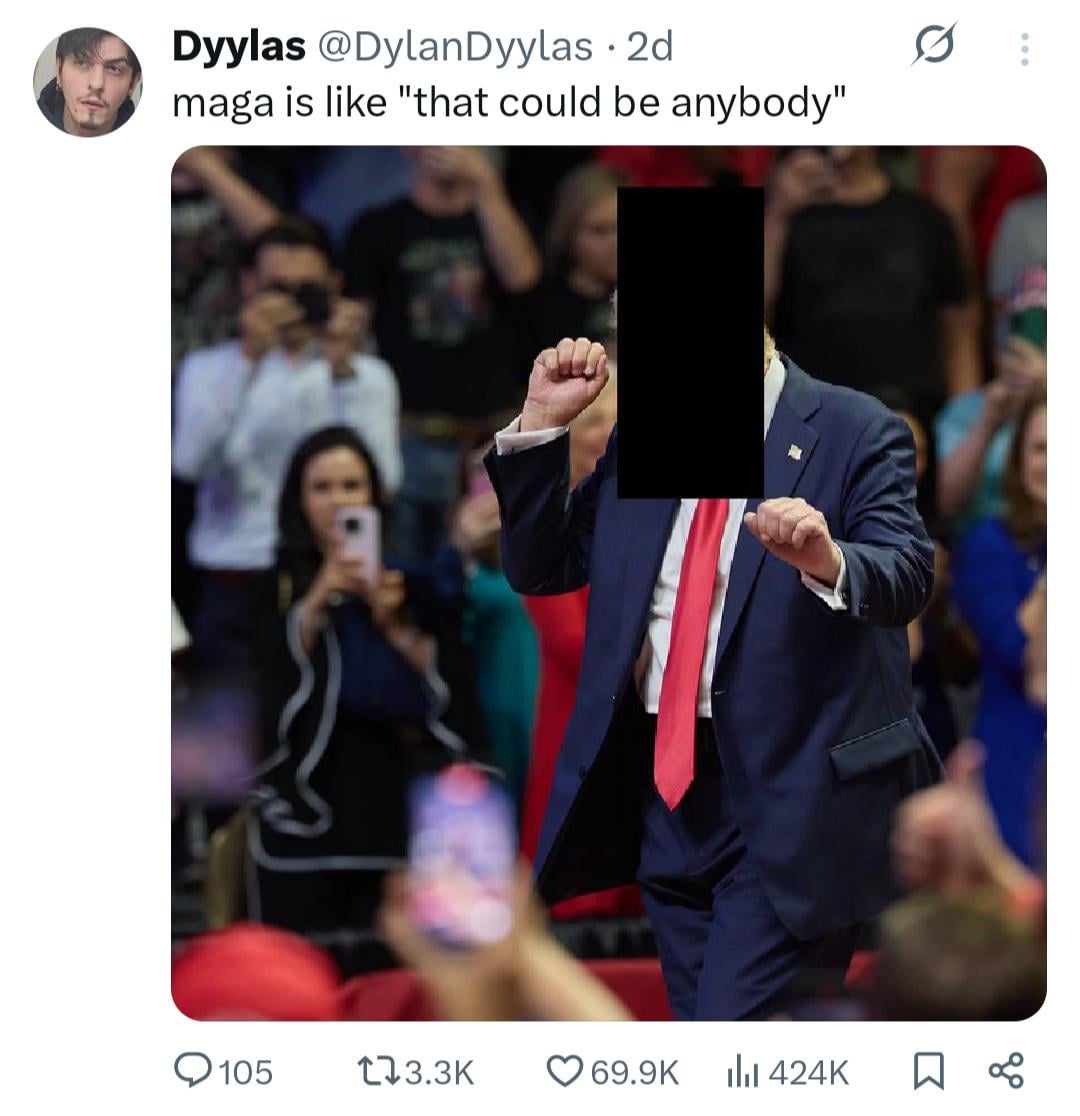Open the reply comment bubble icon
The image size is (1080, 1116).
coord(193,1071)
